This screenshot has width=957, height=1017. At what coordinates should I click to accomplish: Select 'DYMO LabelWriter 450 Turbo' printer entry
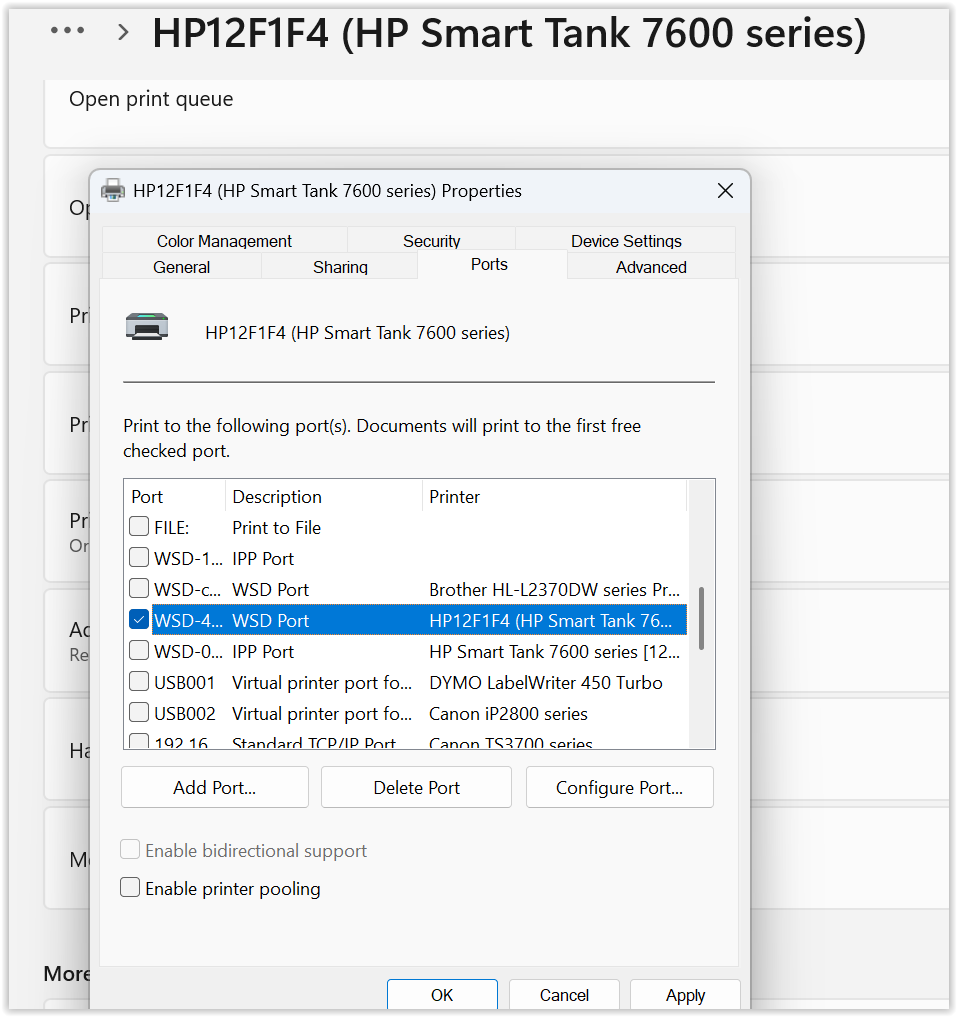pyautogui.click(x=546, y=683)
